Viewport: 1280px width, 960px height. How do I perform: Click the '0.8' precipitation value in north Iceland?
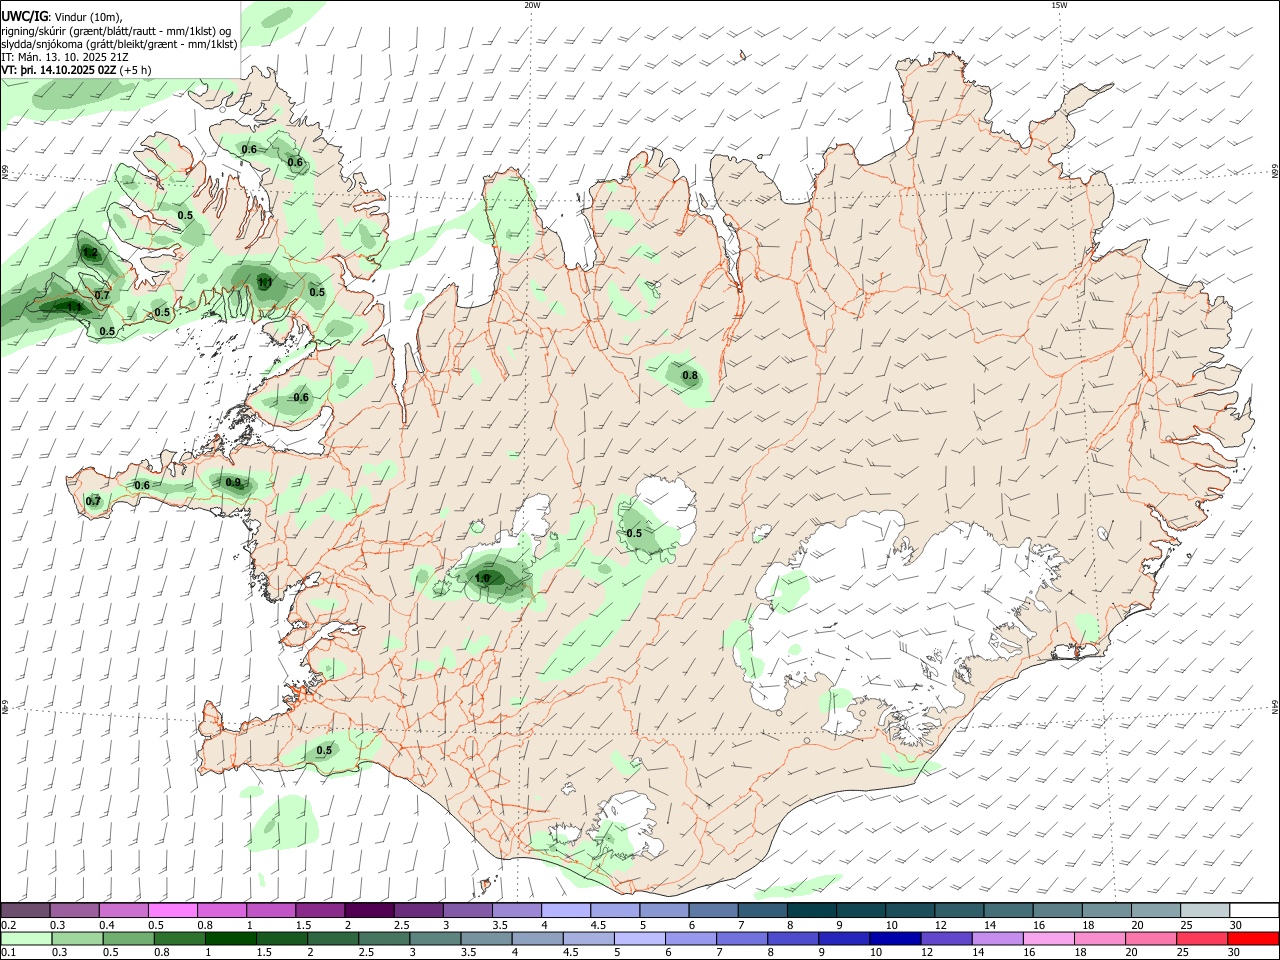[x=690, y=376]
